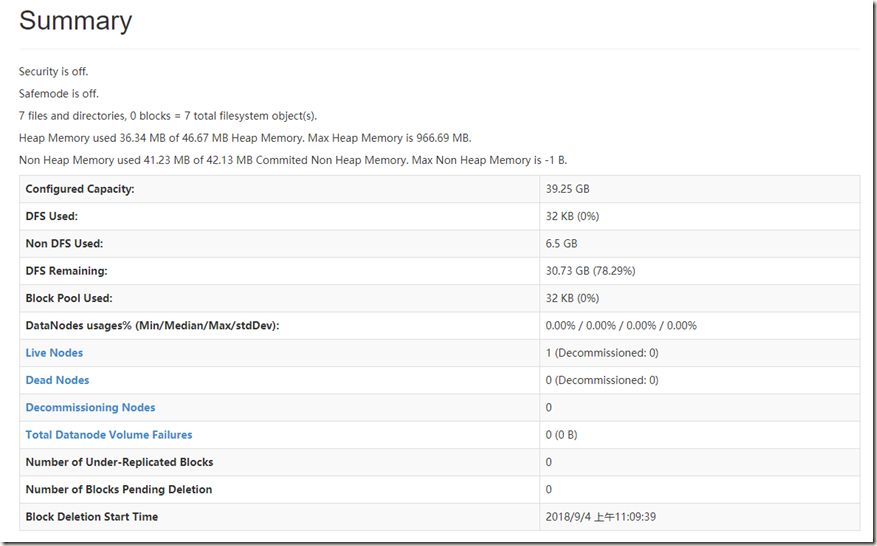Click the Block Deletion Start Time timestamp
This screenshot has width=877, height=546.
[600, 517]
